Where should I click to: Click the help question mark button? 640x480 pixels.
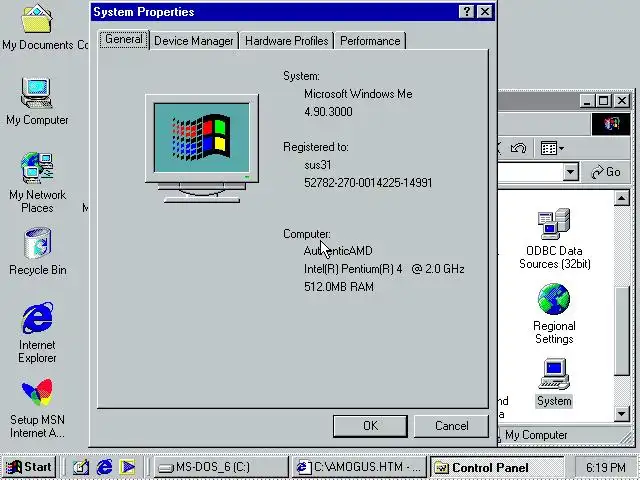click(467, 12)
